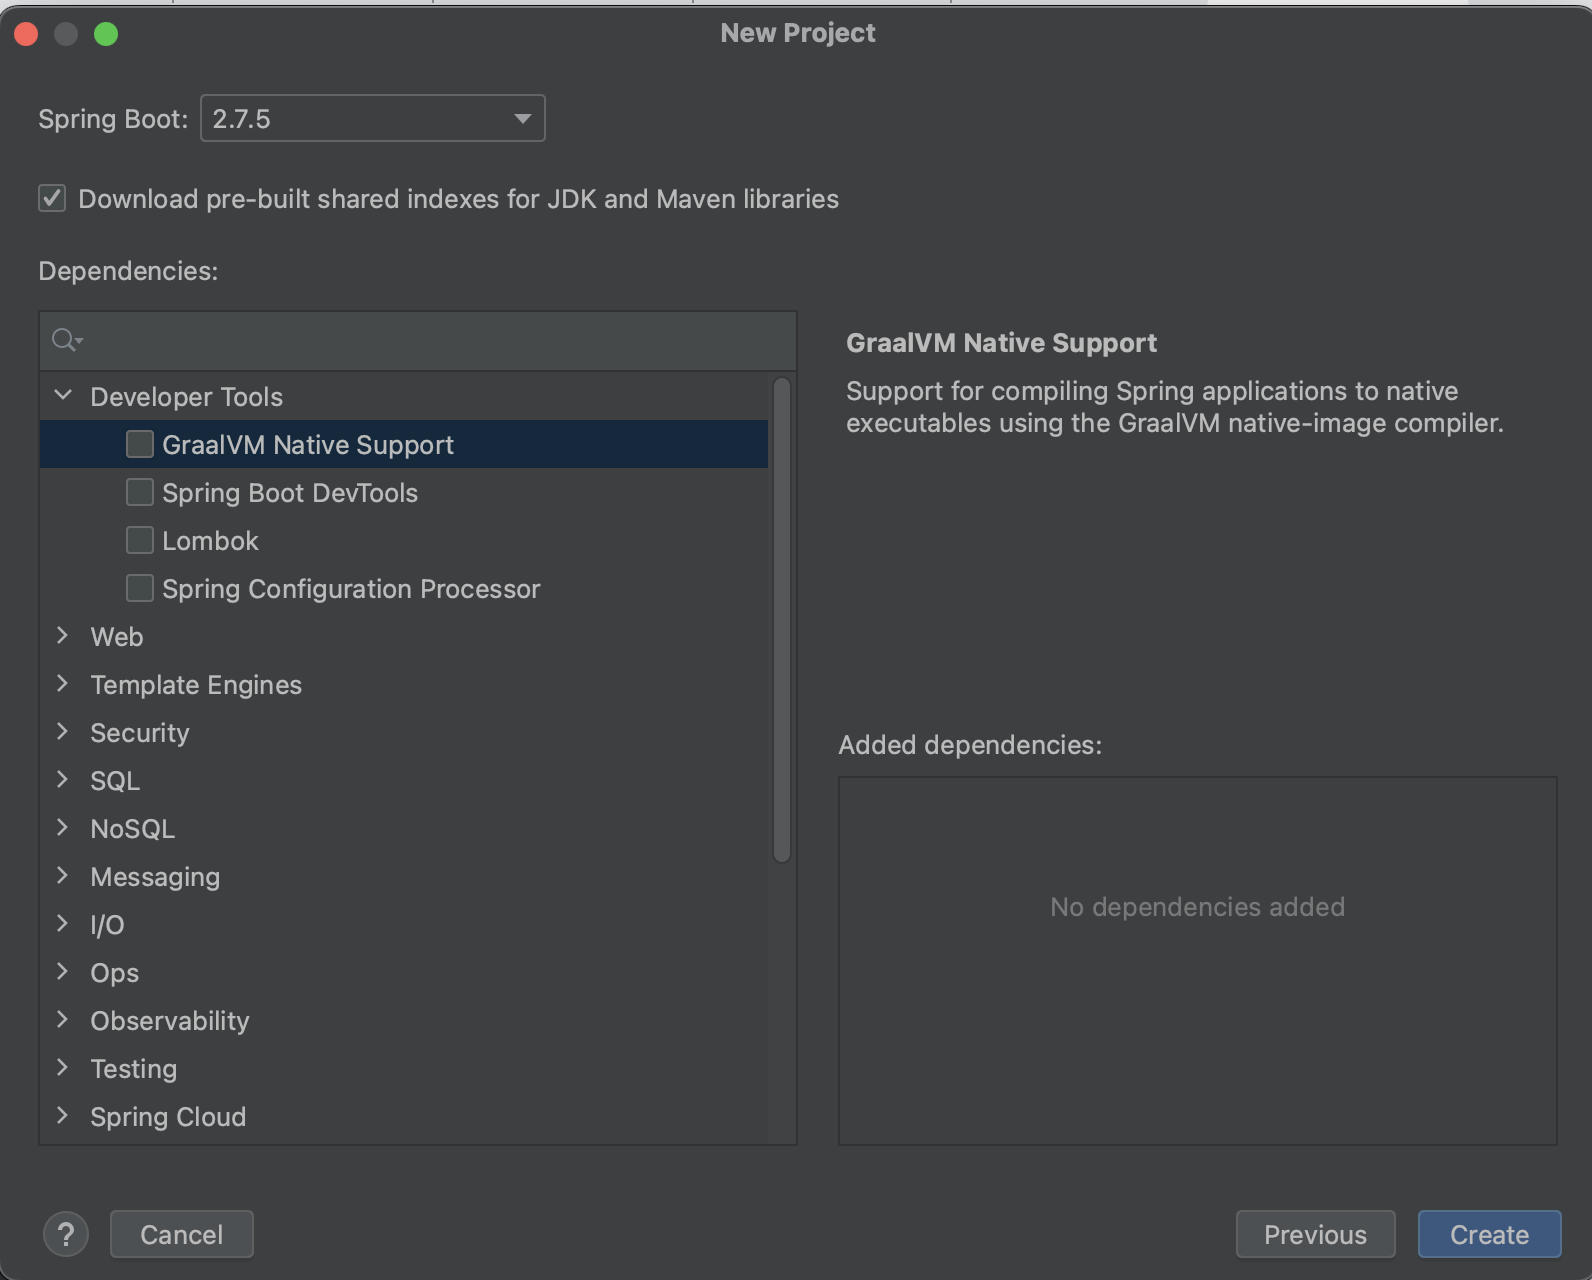Click the help question mark icon
Image resolution: width=1592 pixels, height=1280 pixels.
[x=66, y=1234]
